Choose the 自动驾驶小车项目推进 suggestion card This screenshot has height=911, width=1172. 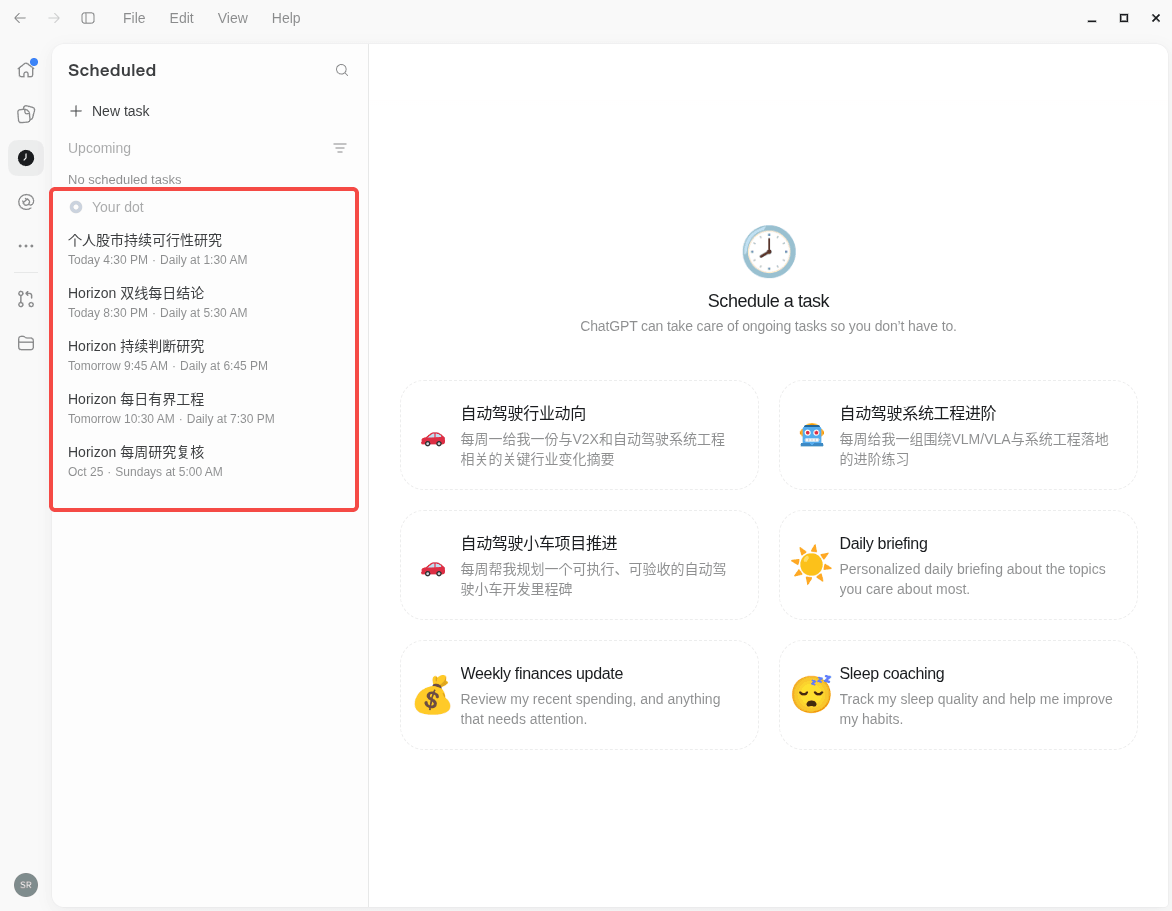click(x=579, y=565)
